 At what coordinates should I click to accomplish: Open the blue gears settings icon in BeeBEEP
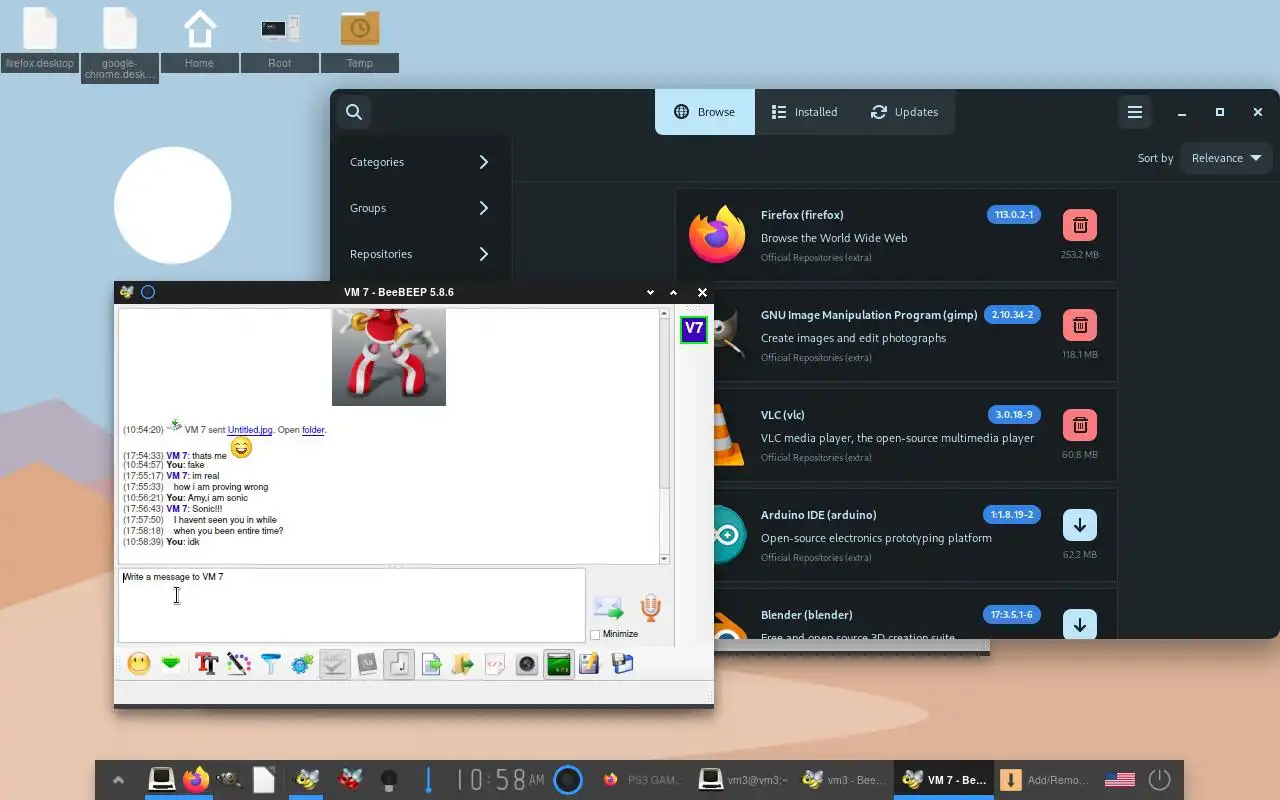[x=302, y=664]
